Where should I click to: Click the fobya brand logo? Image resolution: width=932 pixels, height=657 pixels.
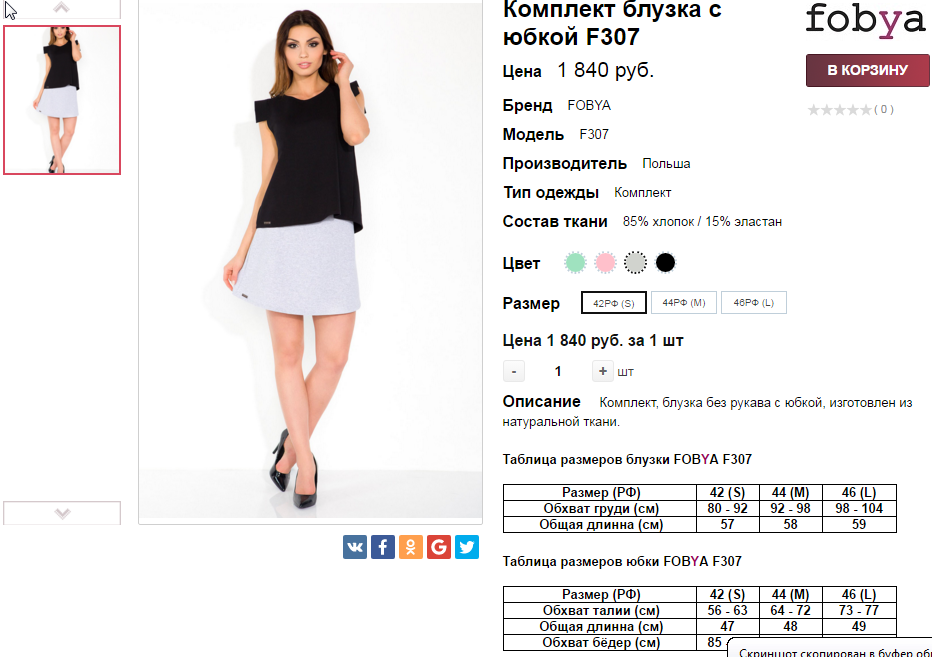click(x=865, y=21)
